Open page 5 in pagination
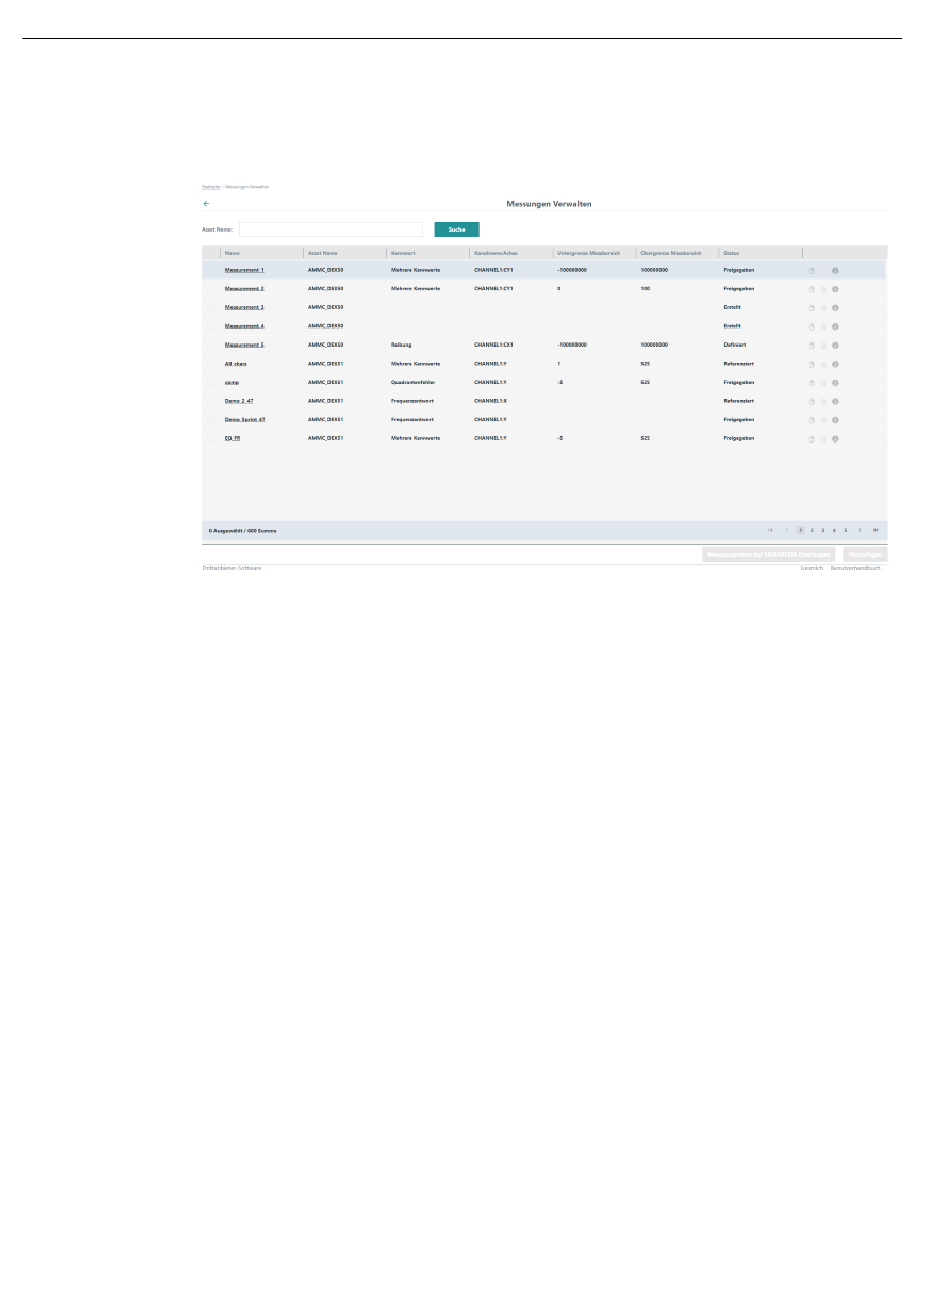This screenshot has width=950, height=1301. [845, 530]
